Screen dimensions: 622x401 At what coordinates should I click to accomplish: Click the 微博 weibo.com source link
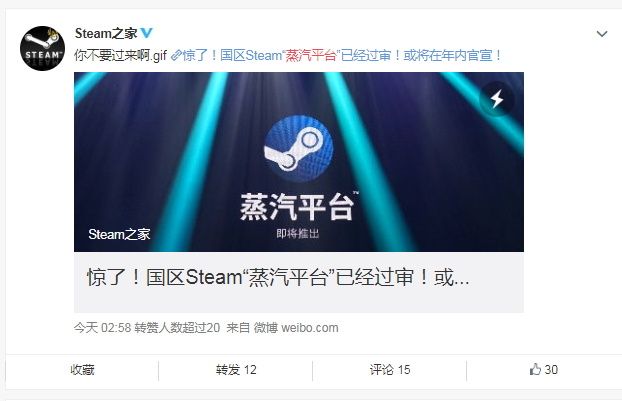pos(296,328)
